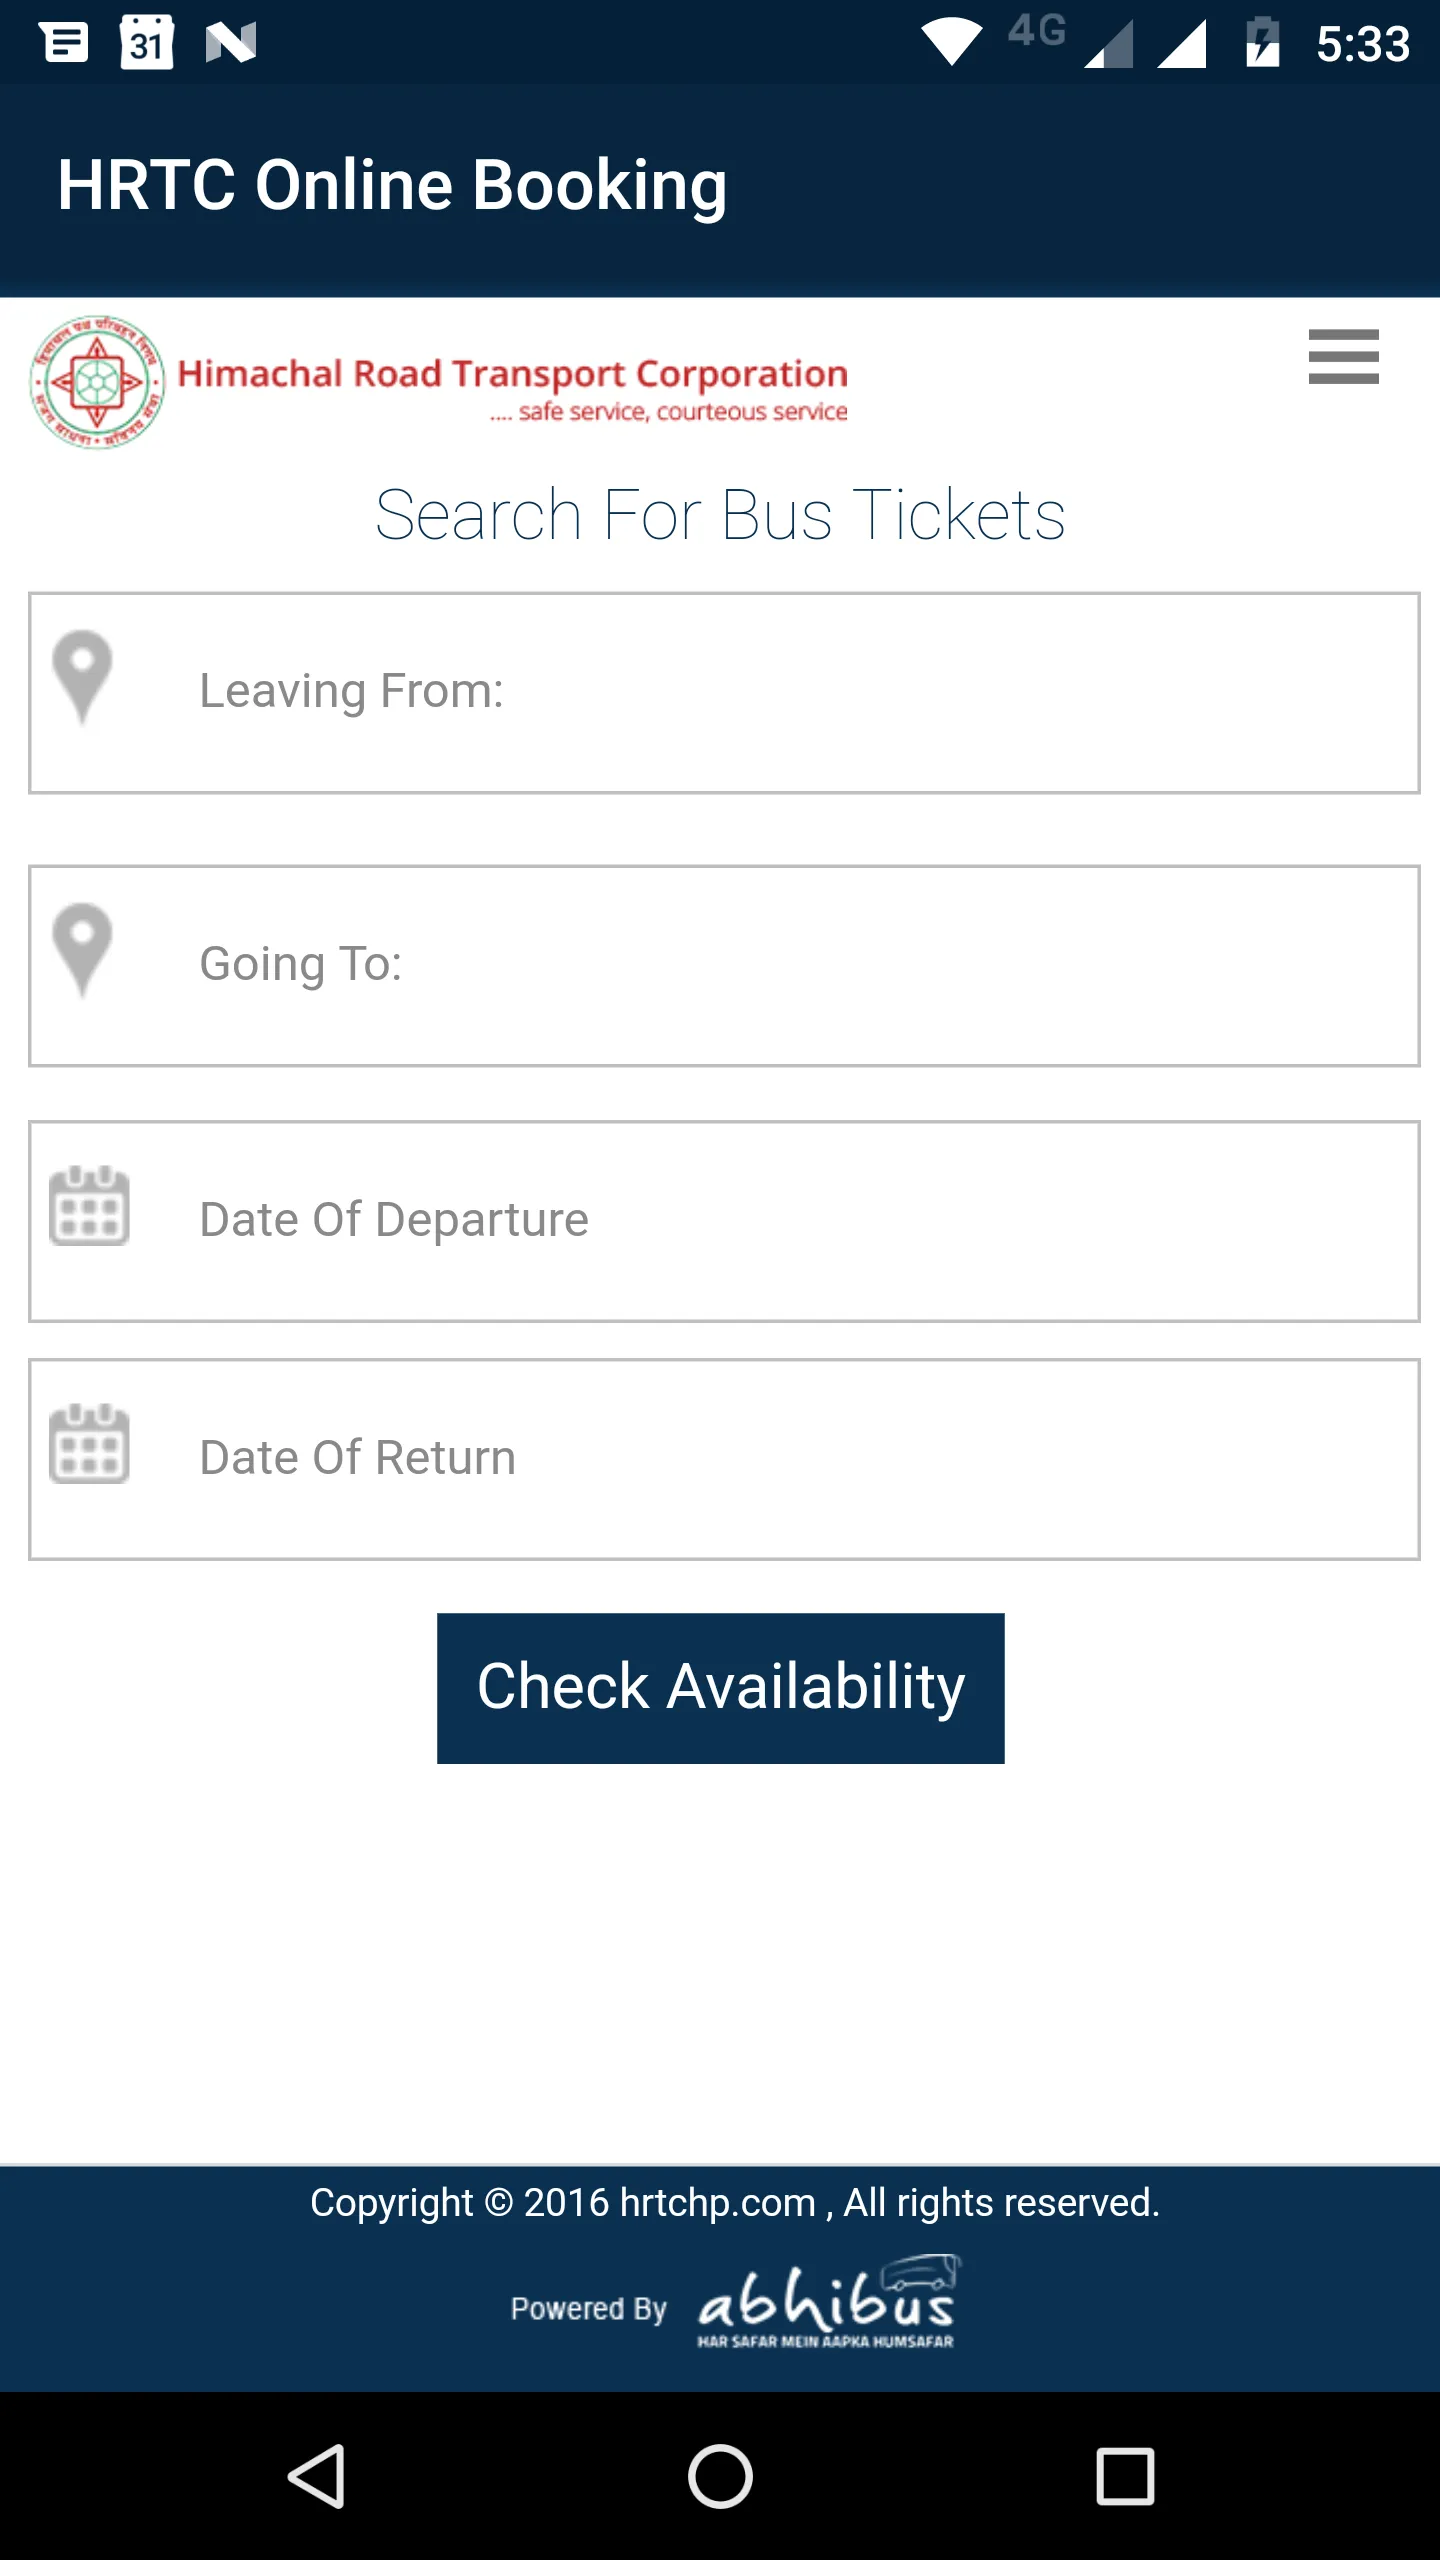1440x2560 pixels.
Task: Focus the Leaving From input field
Action: pos(780,692)
